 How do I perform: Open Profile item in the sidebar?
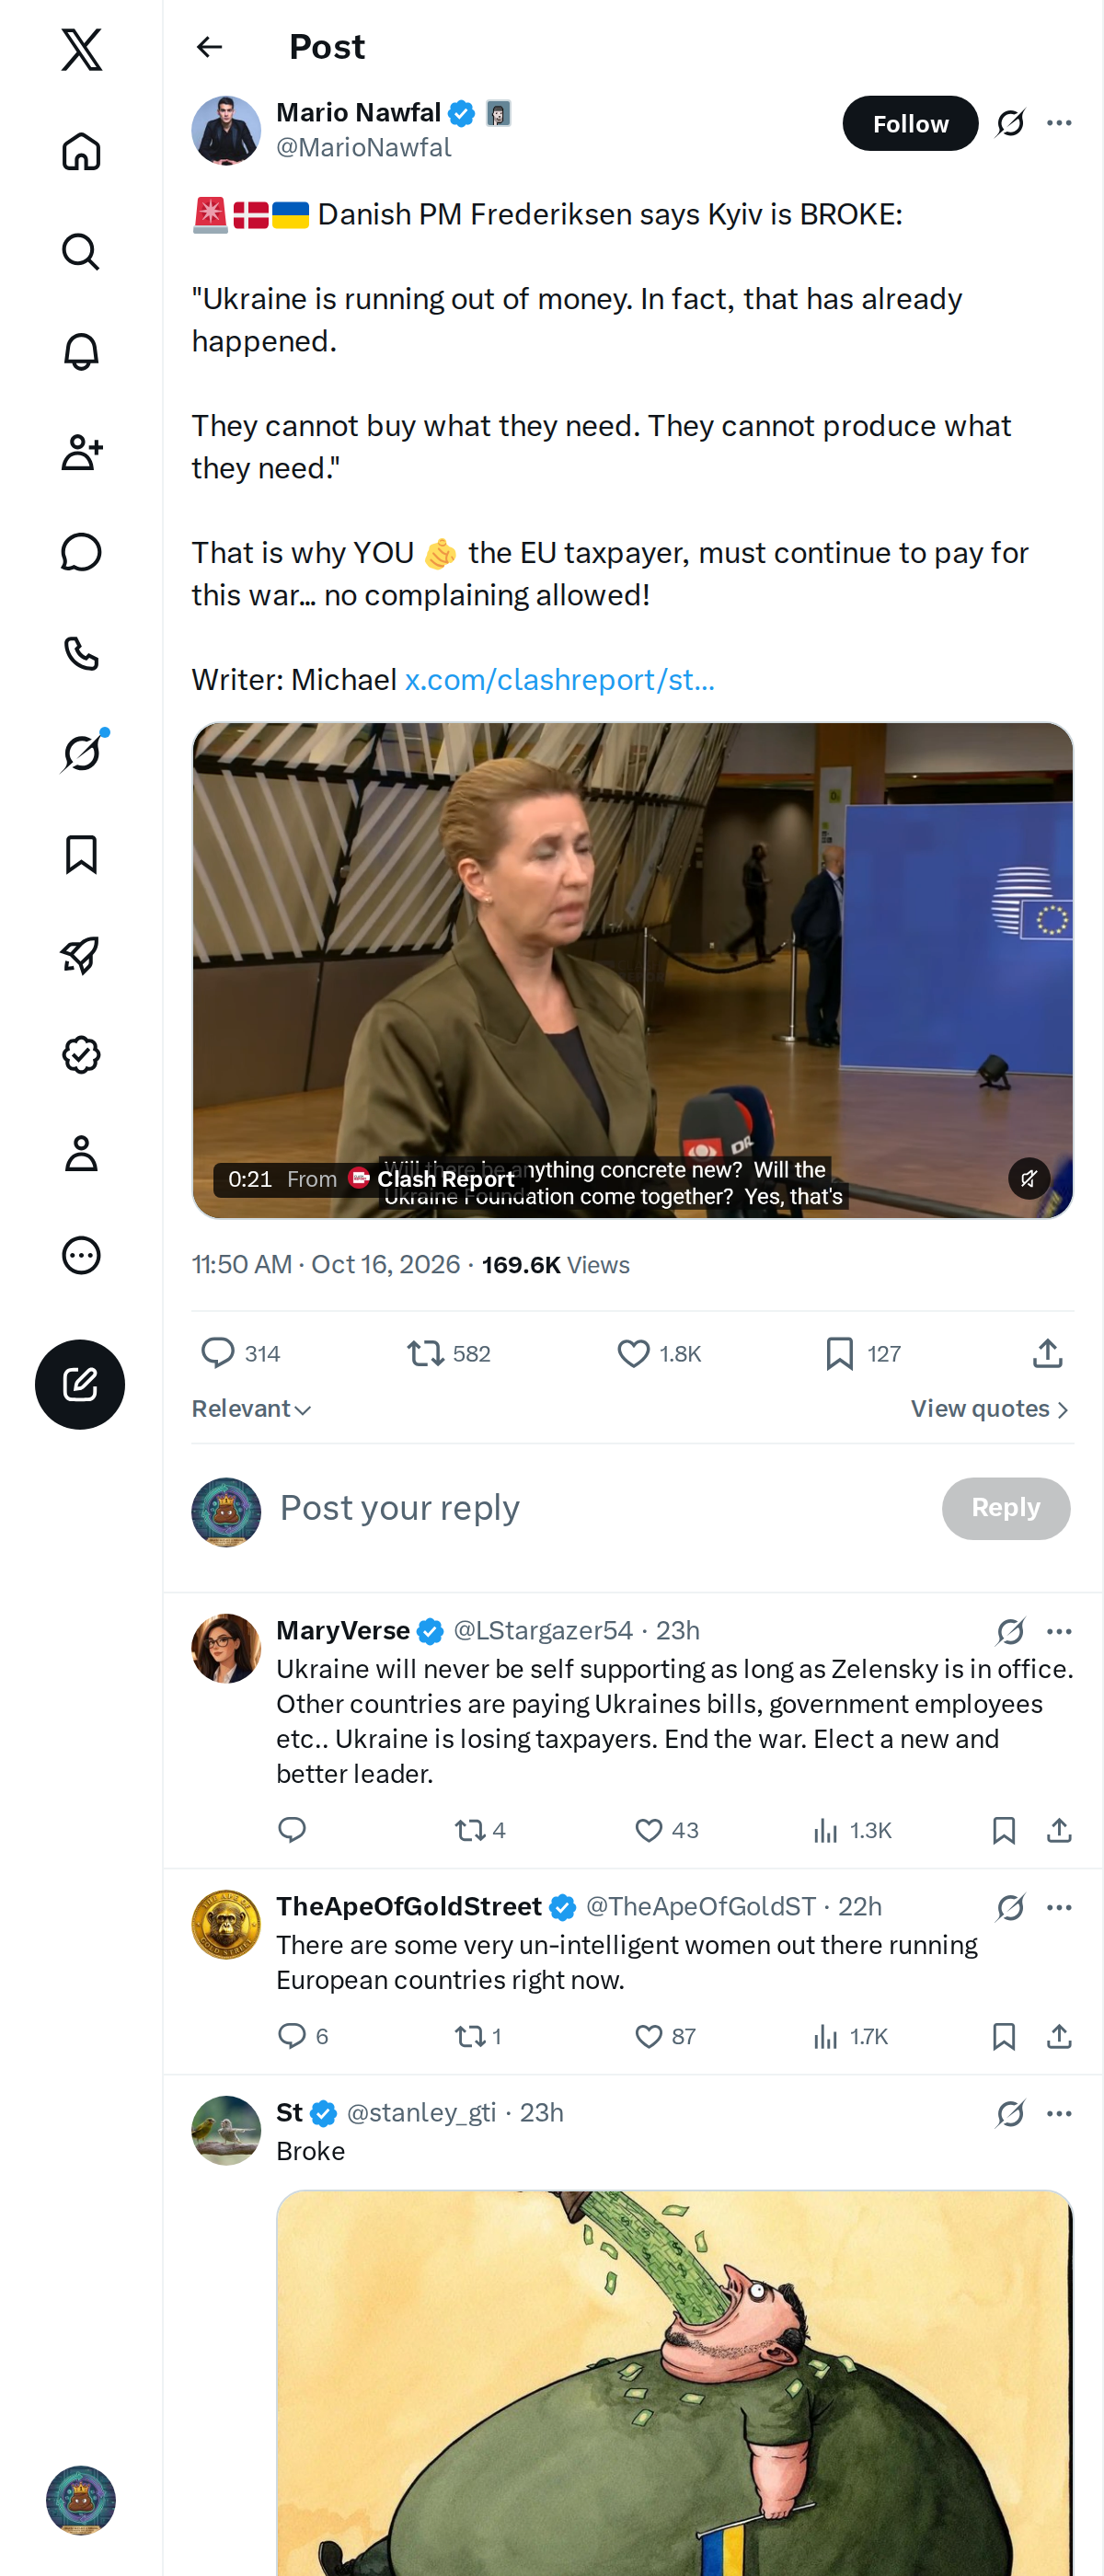pos(81,1154)
